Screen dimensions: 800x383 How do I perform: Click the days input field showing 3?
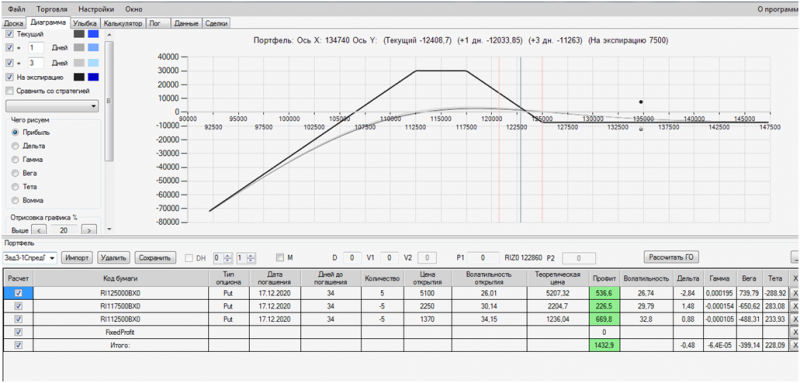(36, 63)
